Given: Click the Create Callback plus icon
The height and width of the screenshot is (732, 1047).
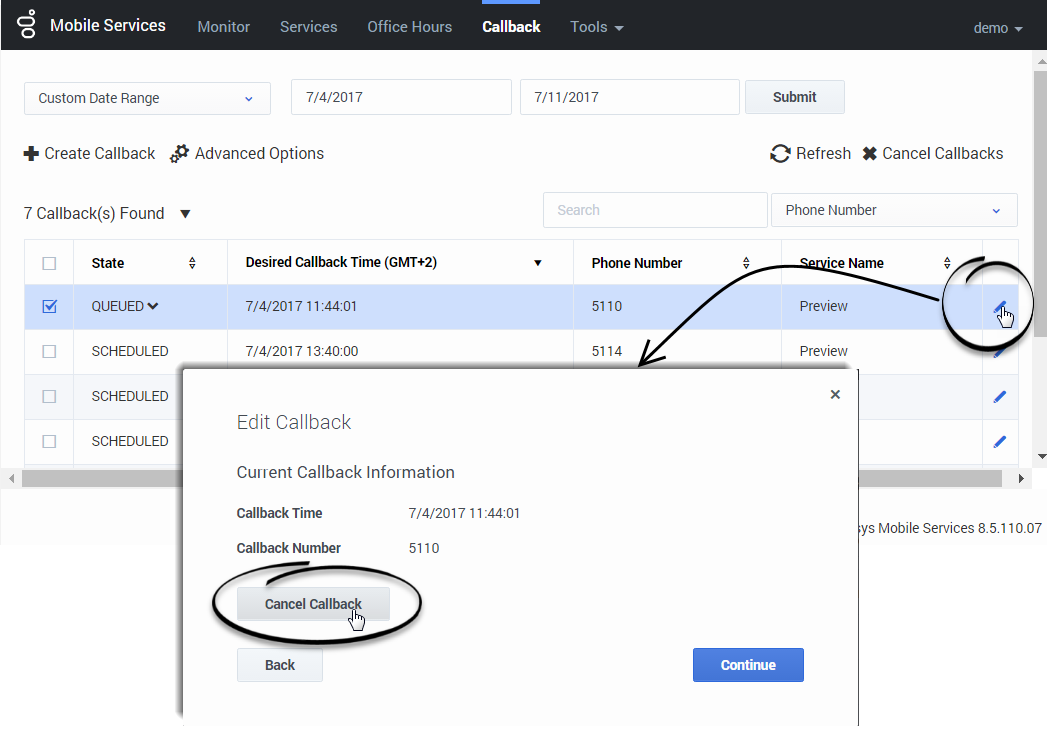Looking at the screenshot, I should [x=31, y=154].
